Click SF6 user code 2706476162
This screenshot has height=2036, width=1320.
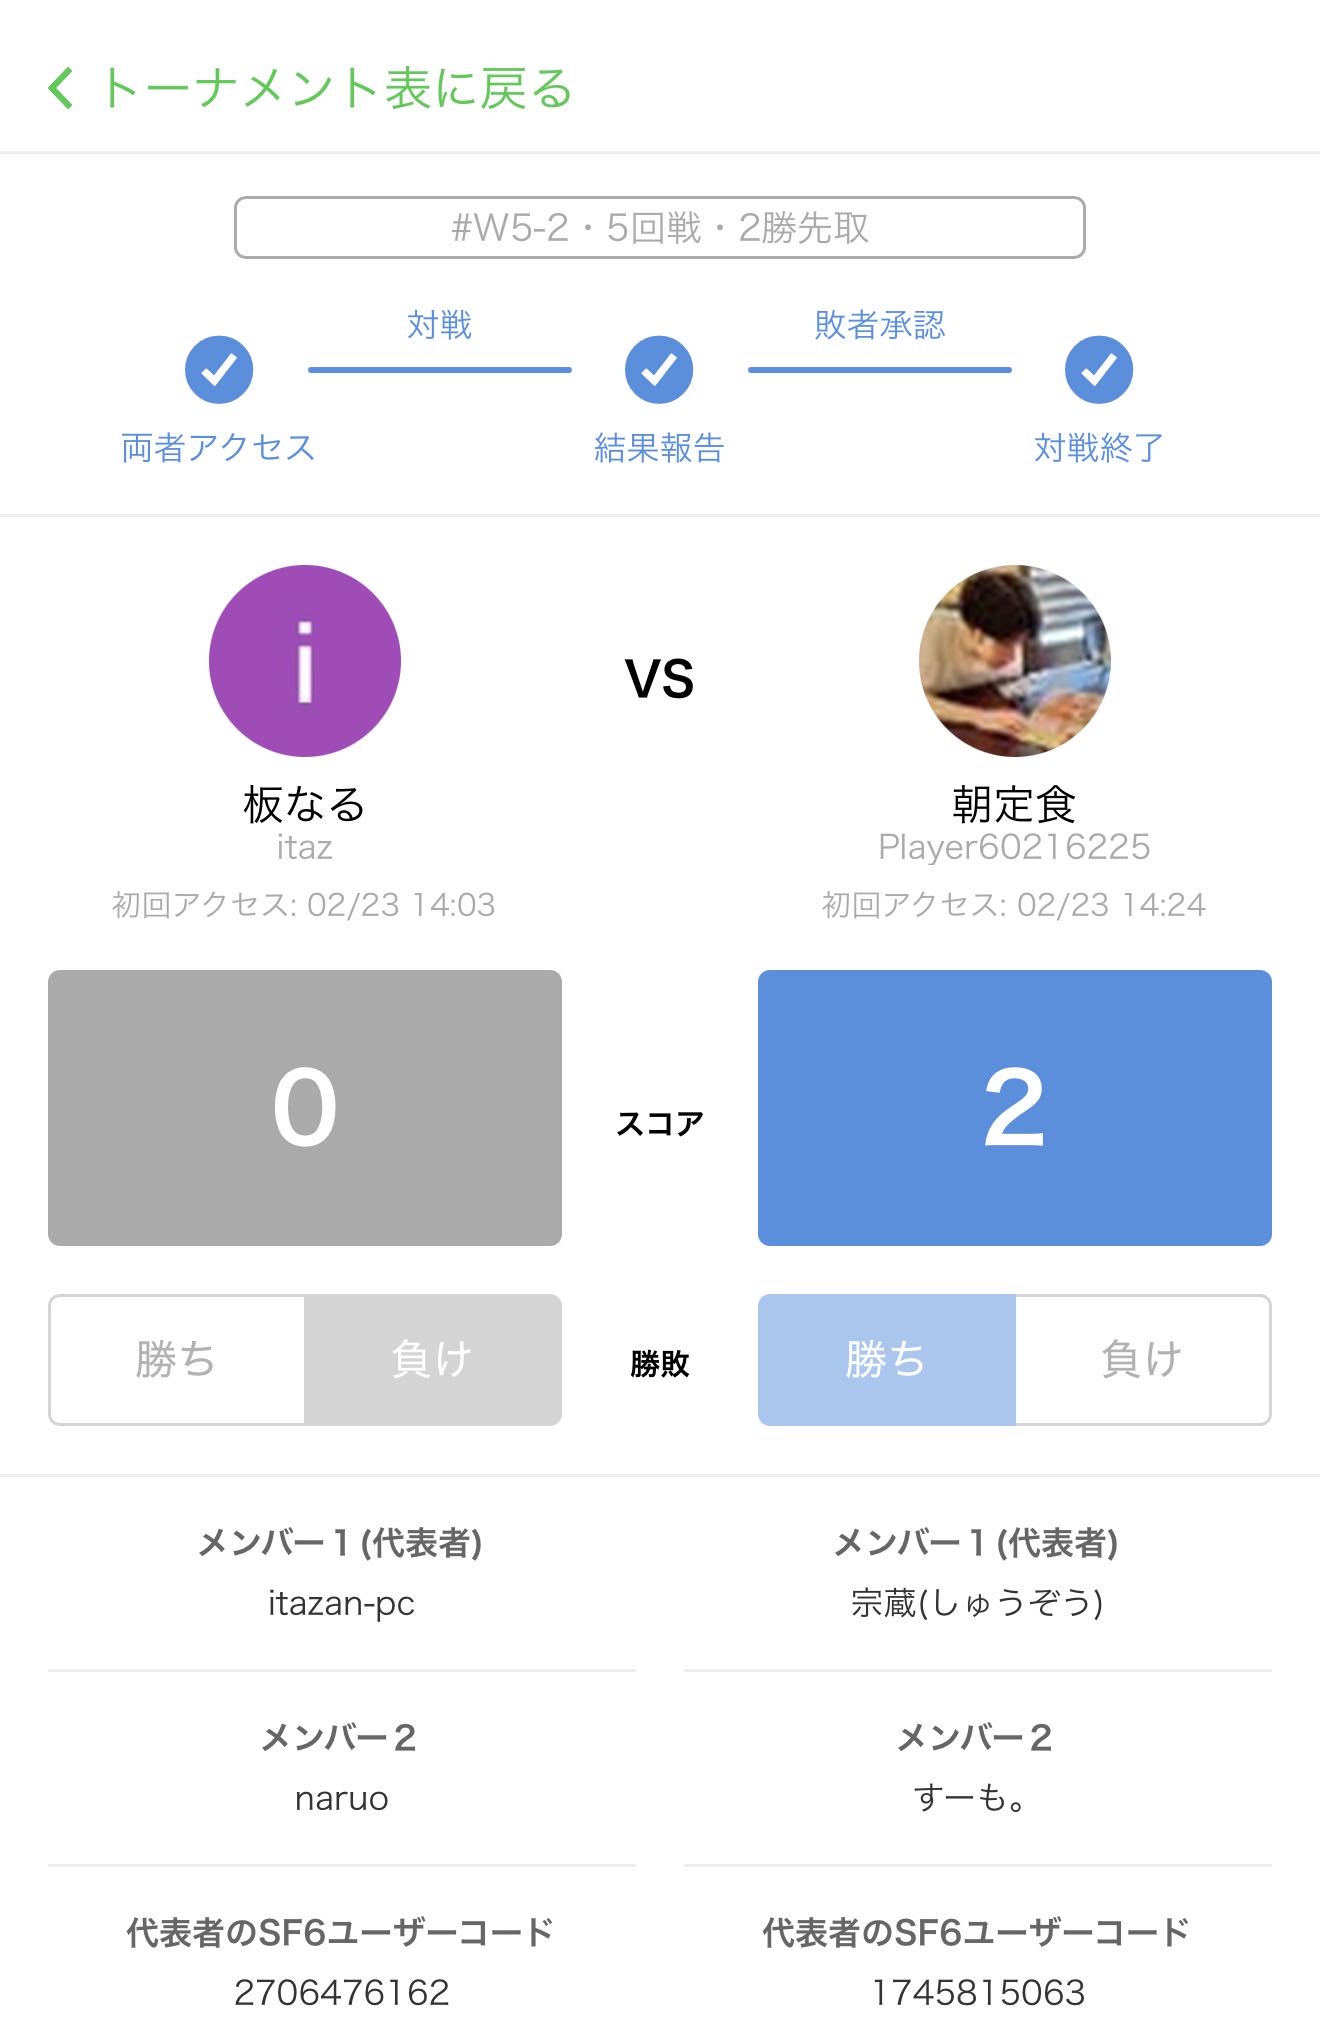point(341,1992)
